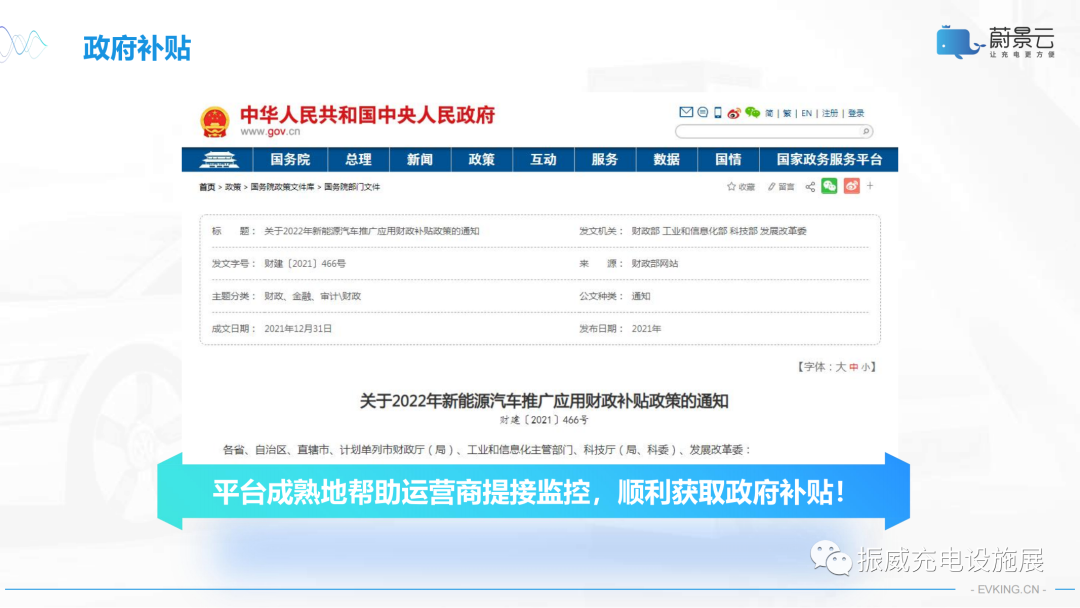Expand more share options via the plus sign
Image resolution: width=1080 pixels, height=608 pixels.
click(870, 186)
